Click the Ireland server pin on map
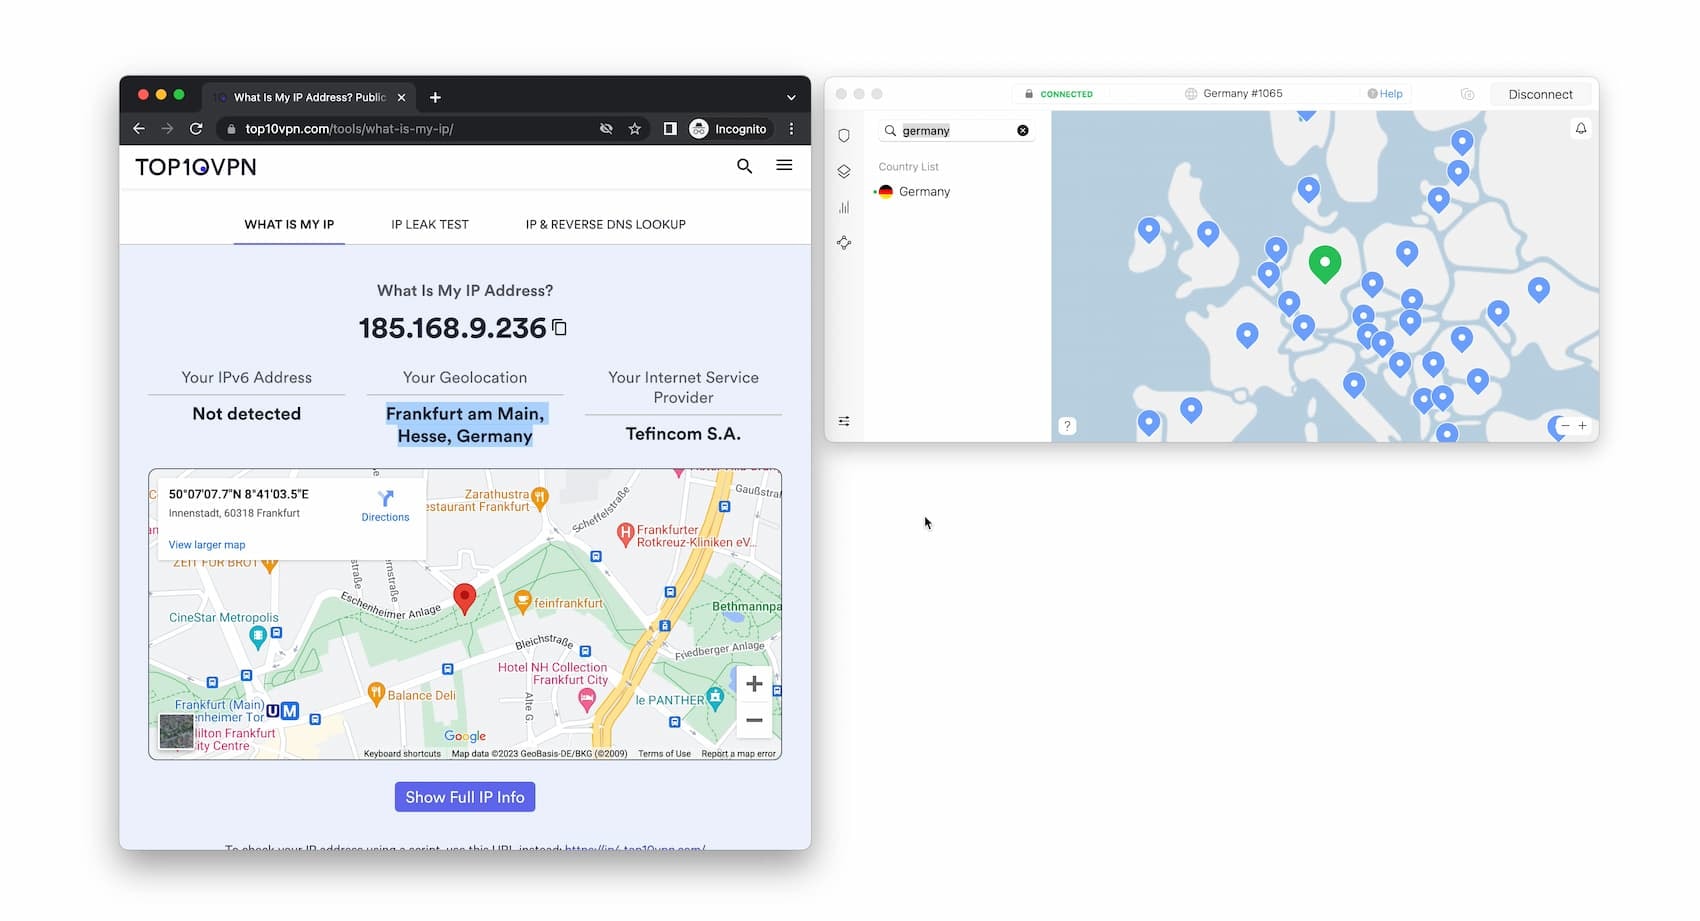Viewport: 1700px width, 921px height. (1149, 230)
